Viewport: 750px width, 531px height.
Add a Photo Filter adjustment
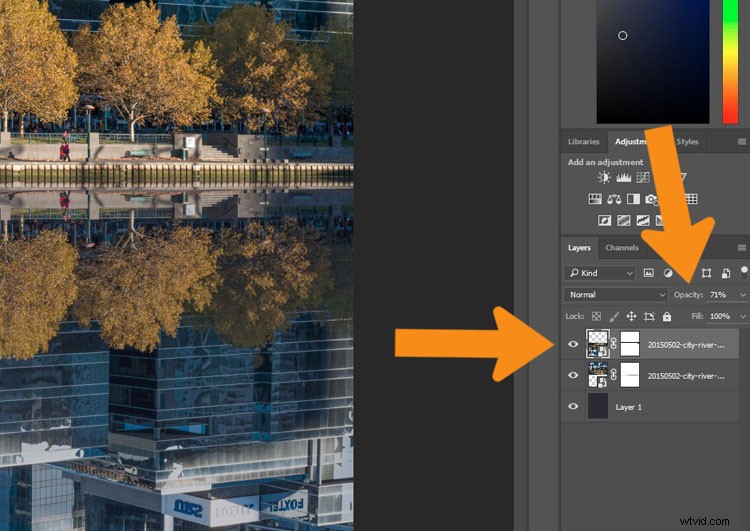(651, 199)
